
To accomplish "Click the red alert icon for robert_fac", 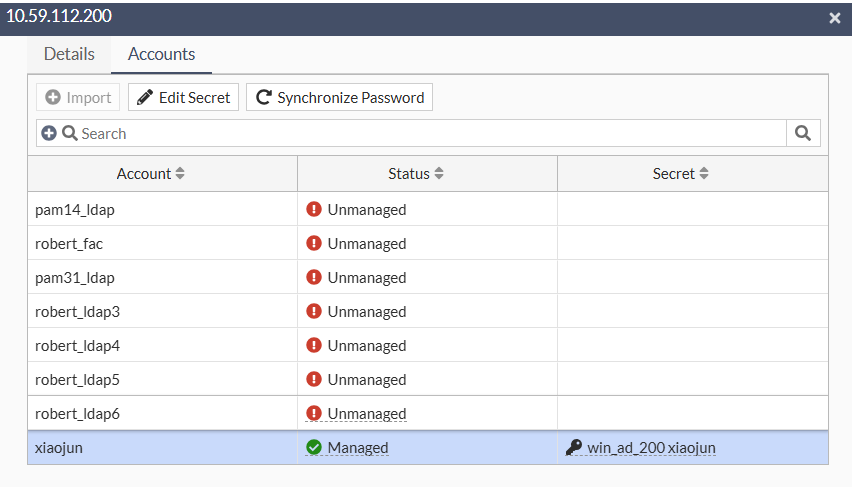I will [314, 243].
